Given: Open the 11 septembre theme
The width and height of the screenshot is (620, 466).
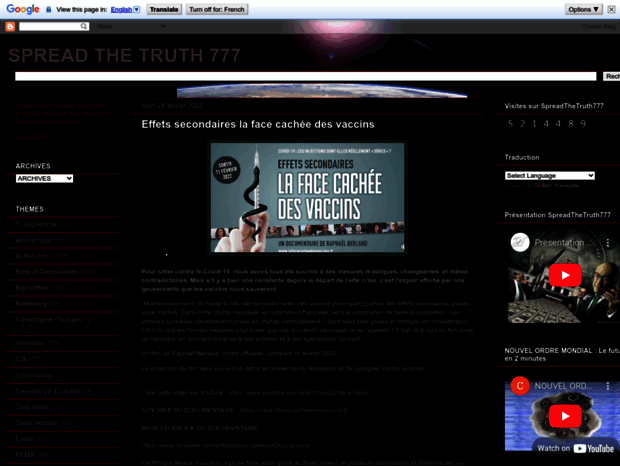Looking at the screenshot, I should [36, 224].
